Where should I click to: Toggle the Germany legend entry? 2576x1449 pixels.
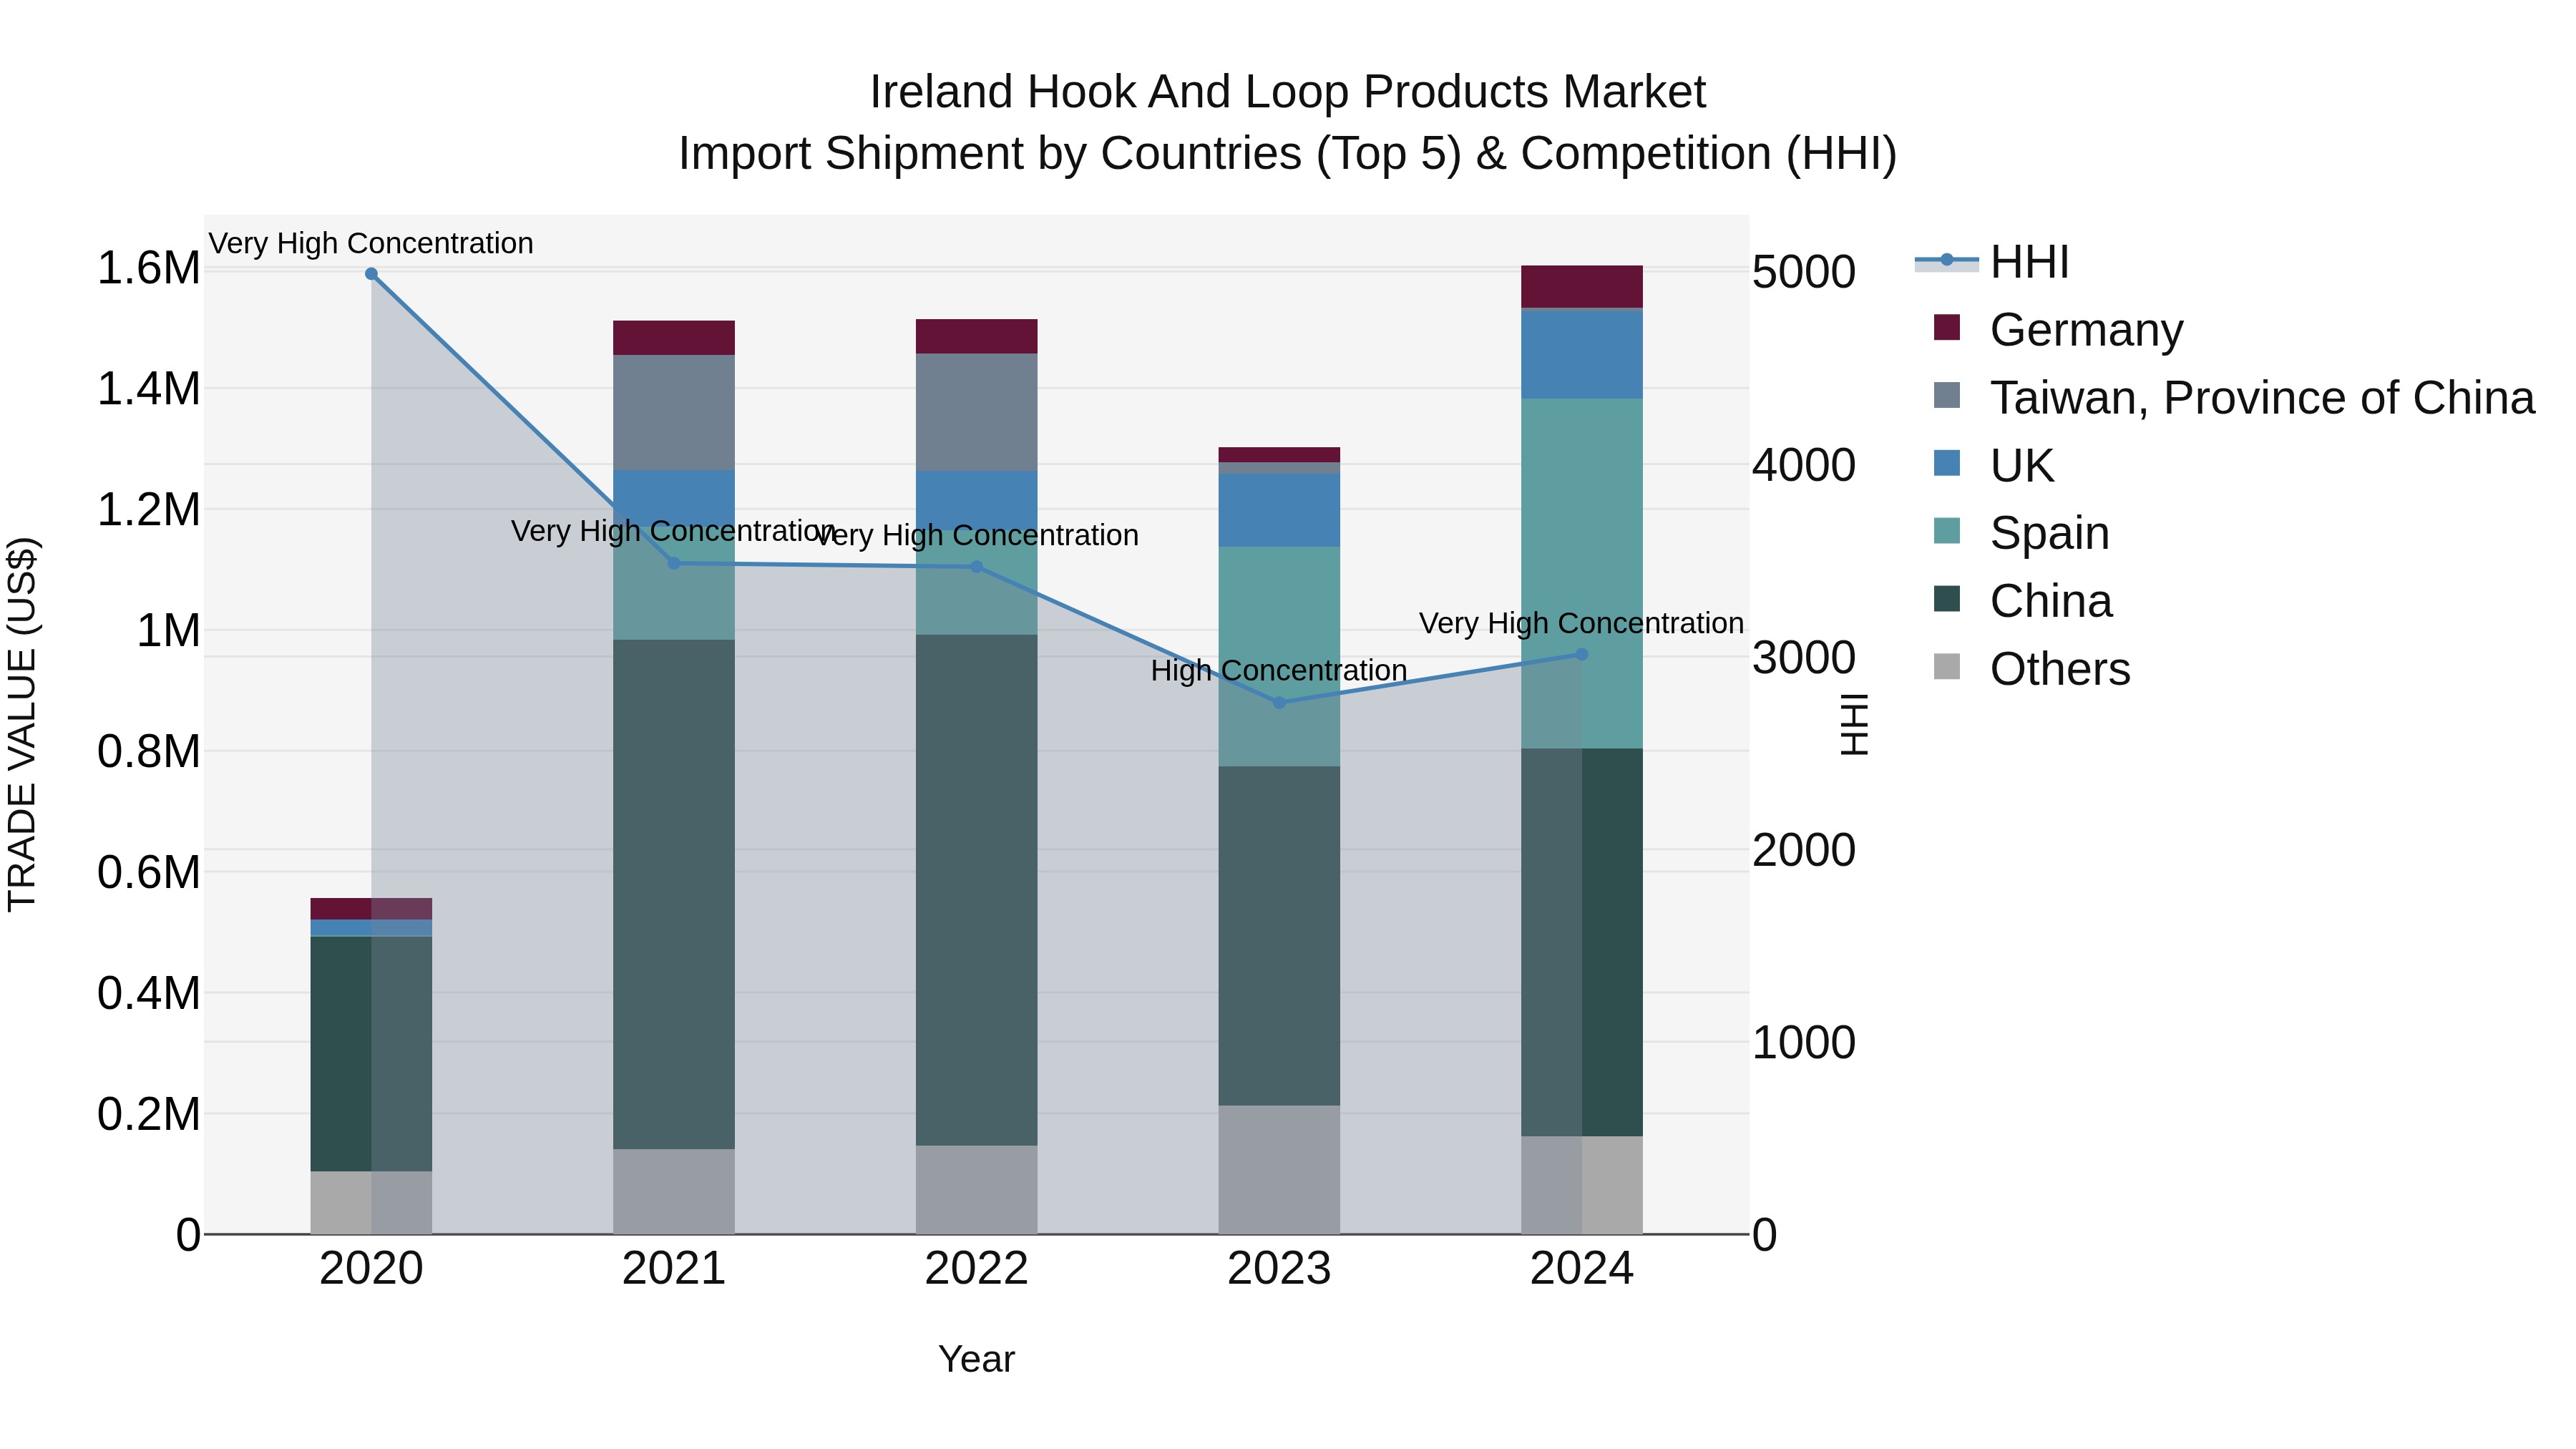(x=2059, y=329)
